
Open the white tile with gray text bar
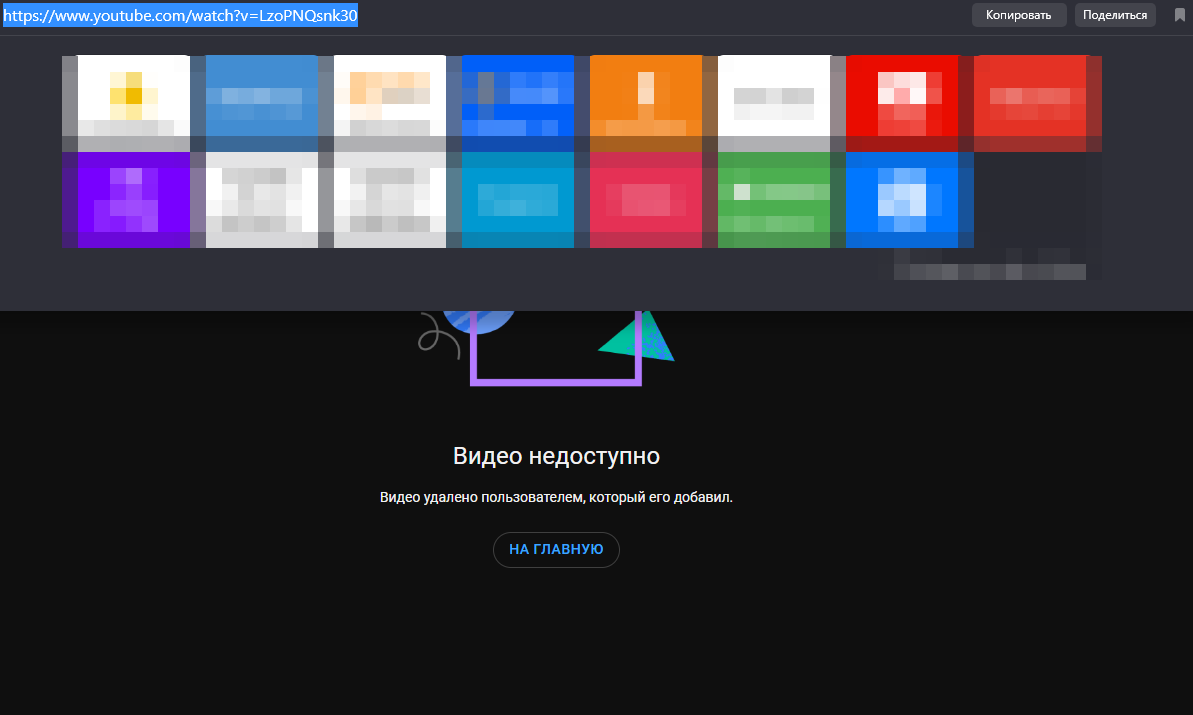pyautogui.click(x=774, y=96)
